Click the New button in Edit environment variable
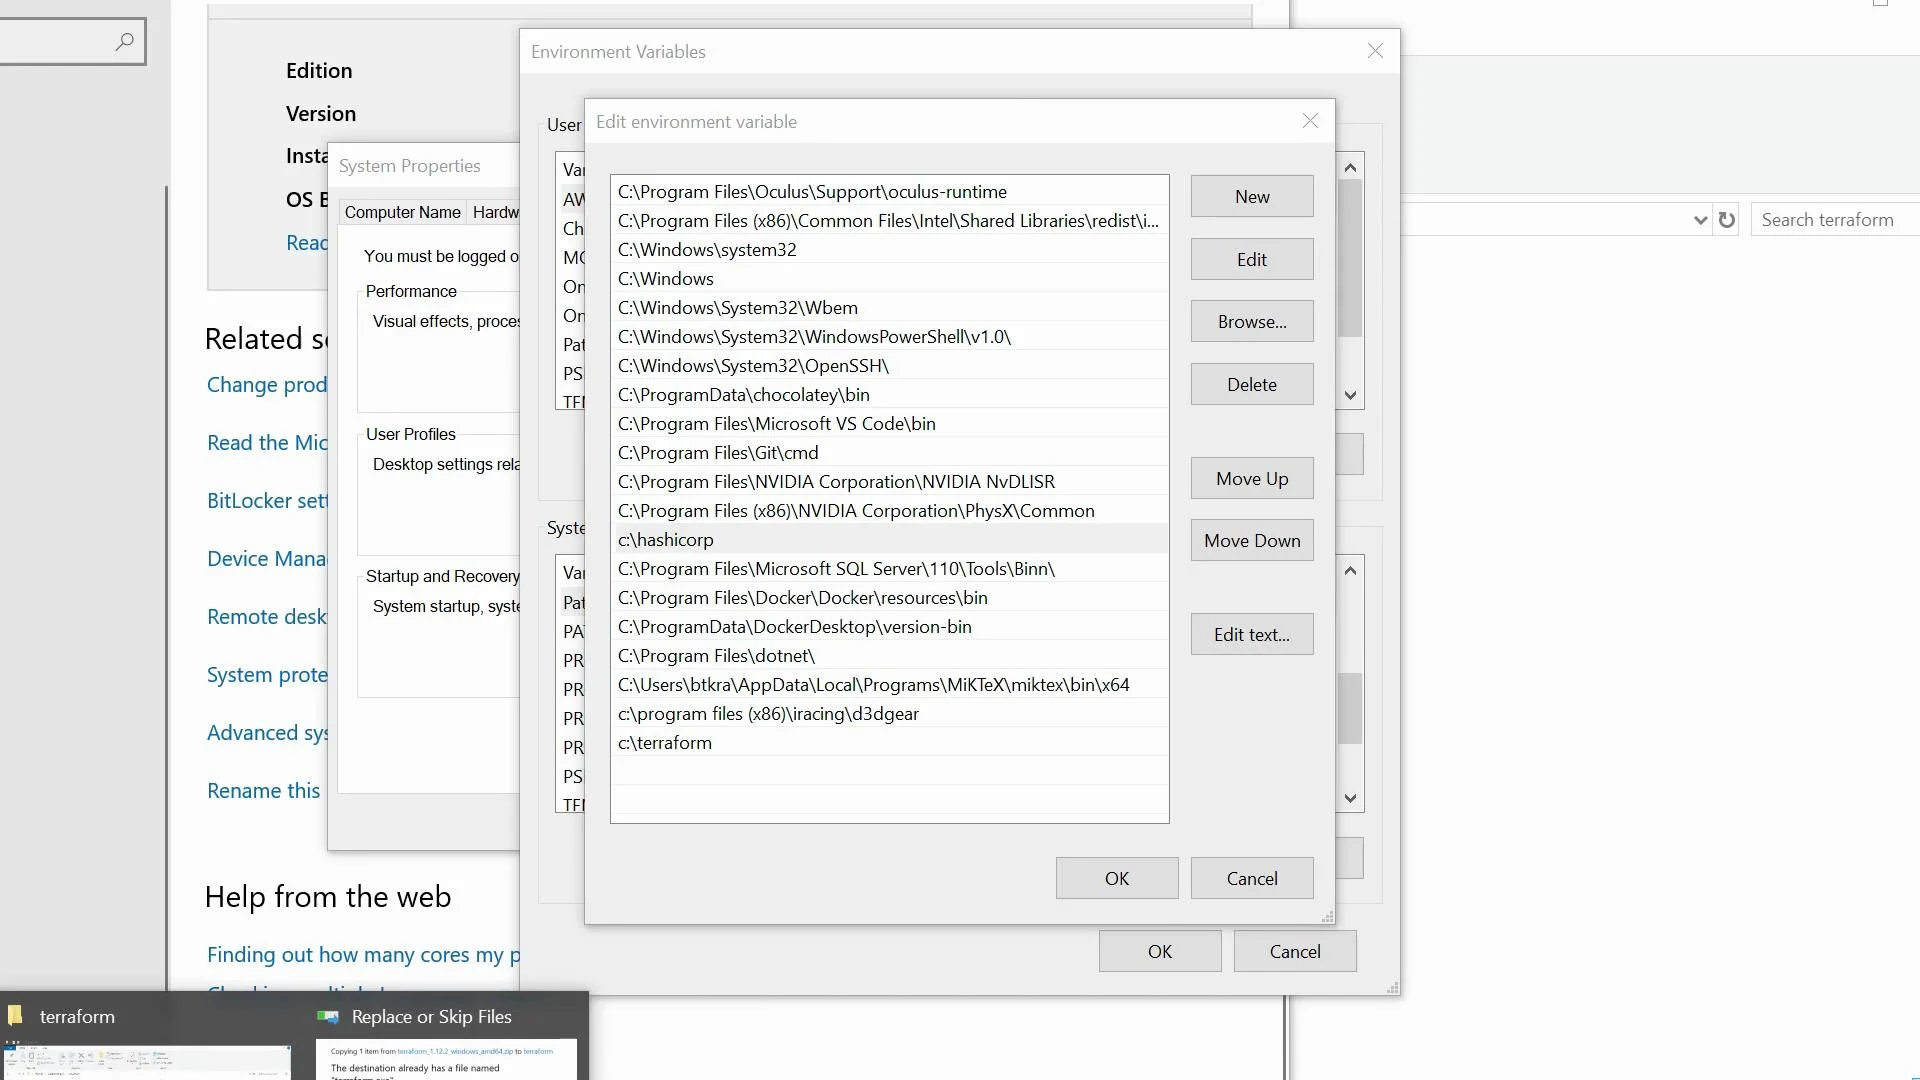 pyautogui.click(x=1252, y=197)
